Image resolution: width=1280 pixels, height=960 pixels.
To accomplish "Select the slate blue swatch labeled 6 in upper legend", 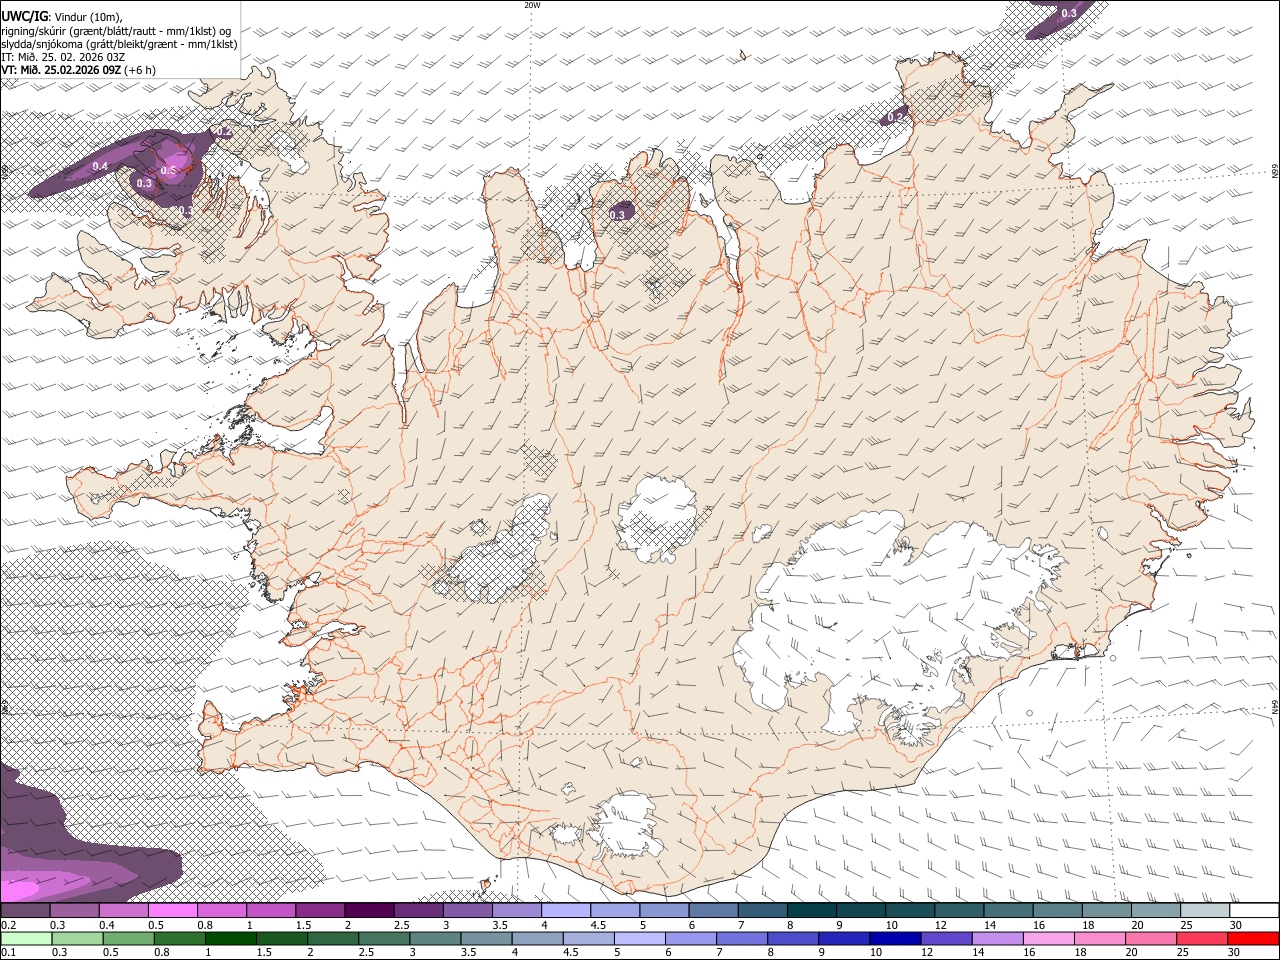I will [712, 911].
